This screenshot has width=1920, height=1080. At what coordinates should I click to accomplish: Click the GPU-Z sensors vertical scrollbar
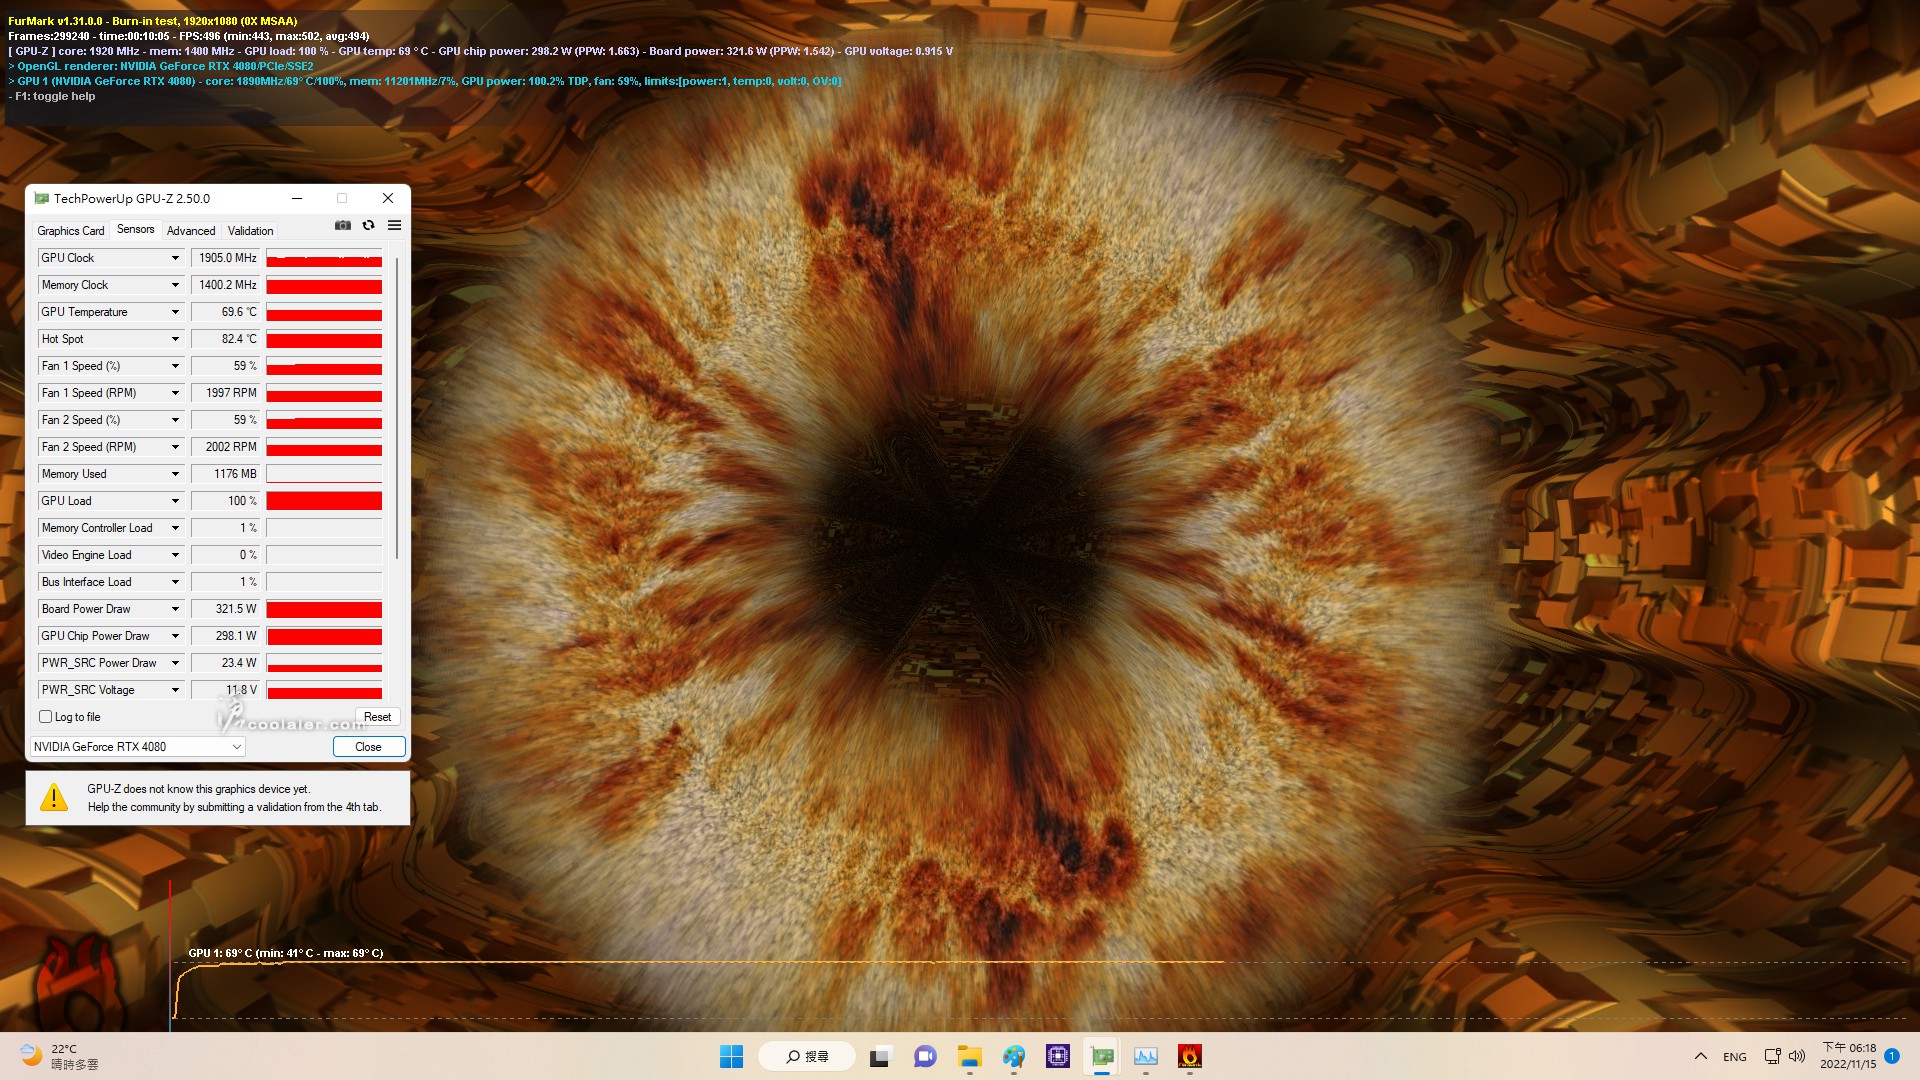[397, 408]
